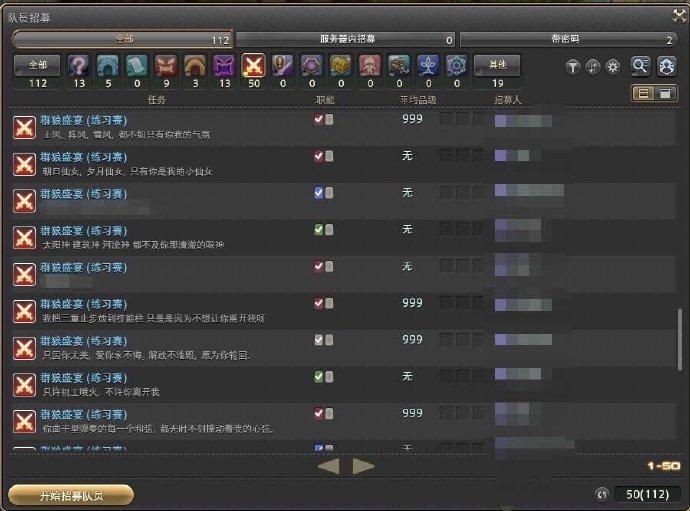Toggle the green role checkbox in the 太阳神 listing
The width and height of the screenshot is (690, 511).
[x=319, y=230]
